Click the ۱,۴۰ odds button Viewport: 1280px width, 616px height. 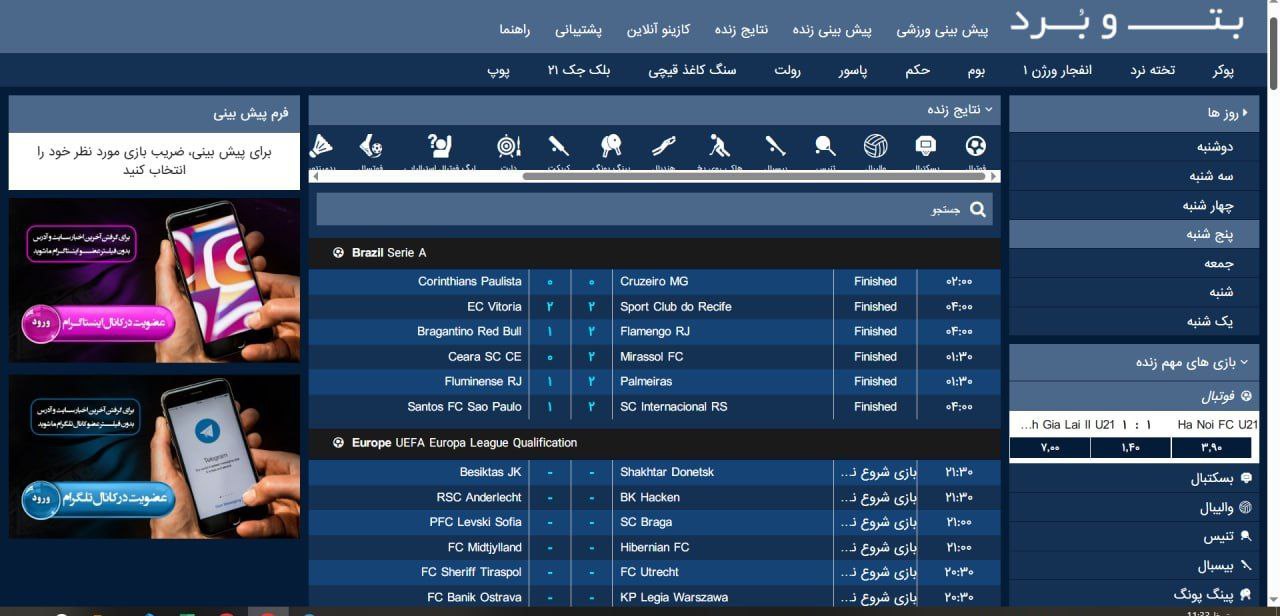[1131, 448]
